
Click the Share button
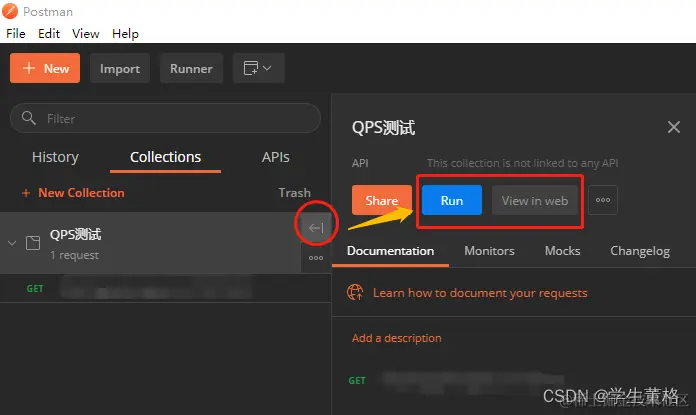tap(382, 200)
